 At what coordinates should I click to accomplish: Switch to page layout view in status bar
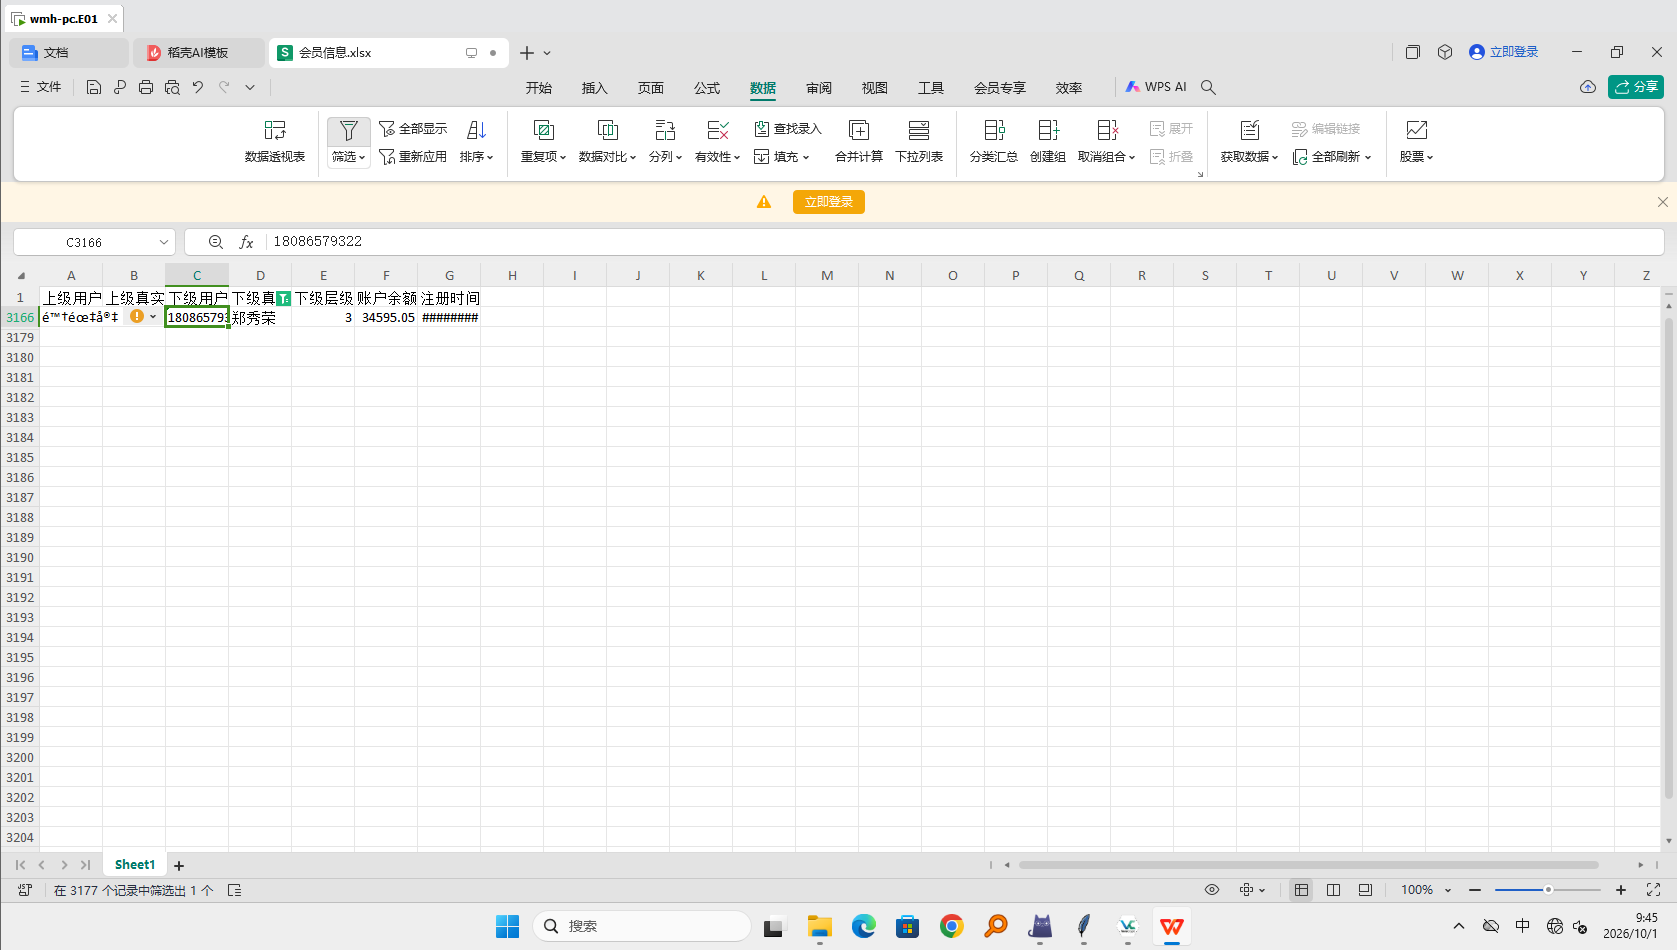tap(1333, 890)
